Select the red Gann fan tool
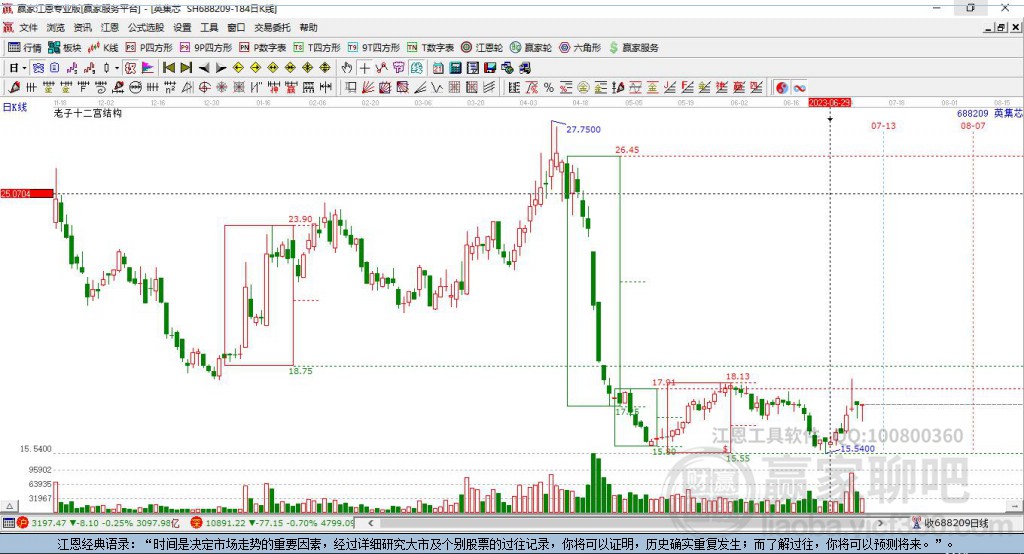The width and height of the screenshot is (1024, 554). [370, 87]
